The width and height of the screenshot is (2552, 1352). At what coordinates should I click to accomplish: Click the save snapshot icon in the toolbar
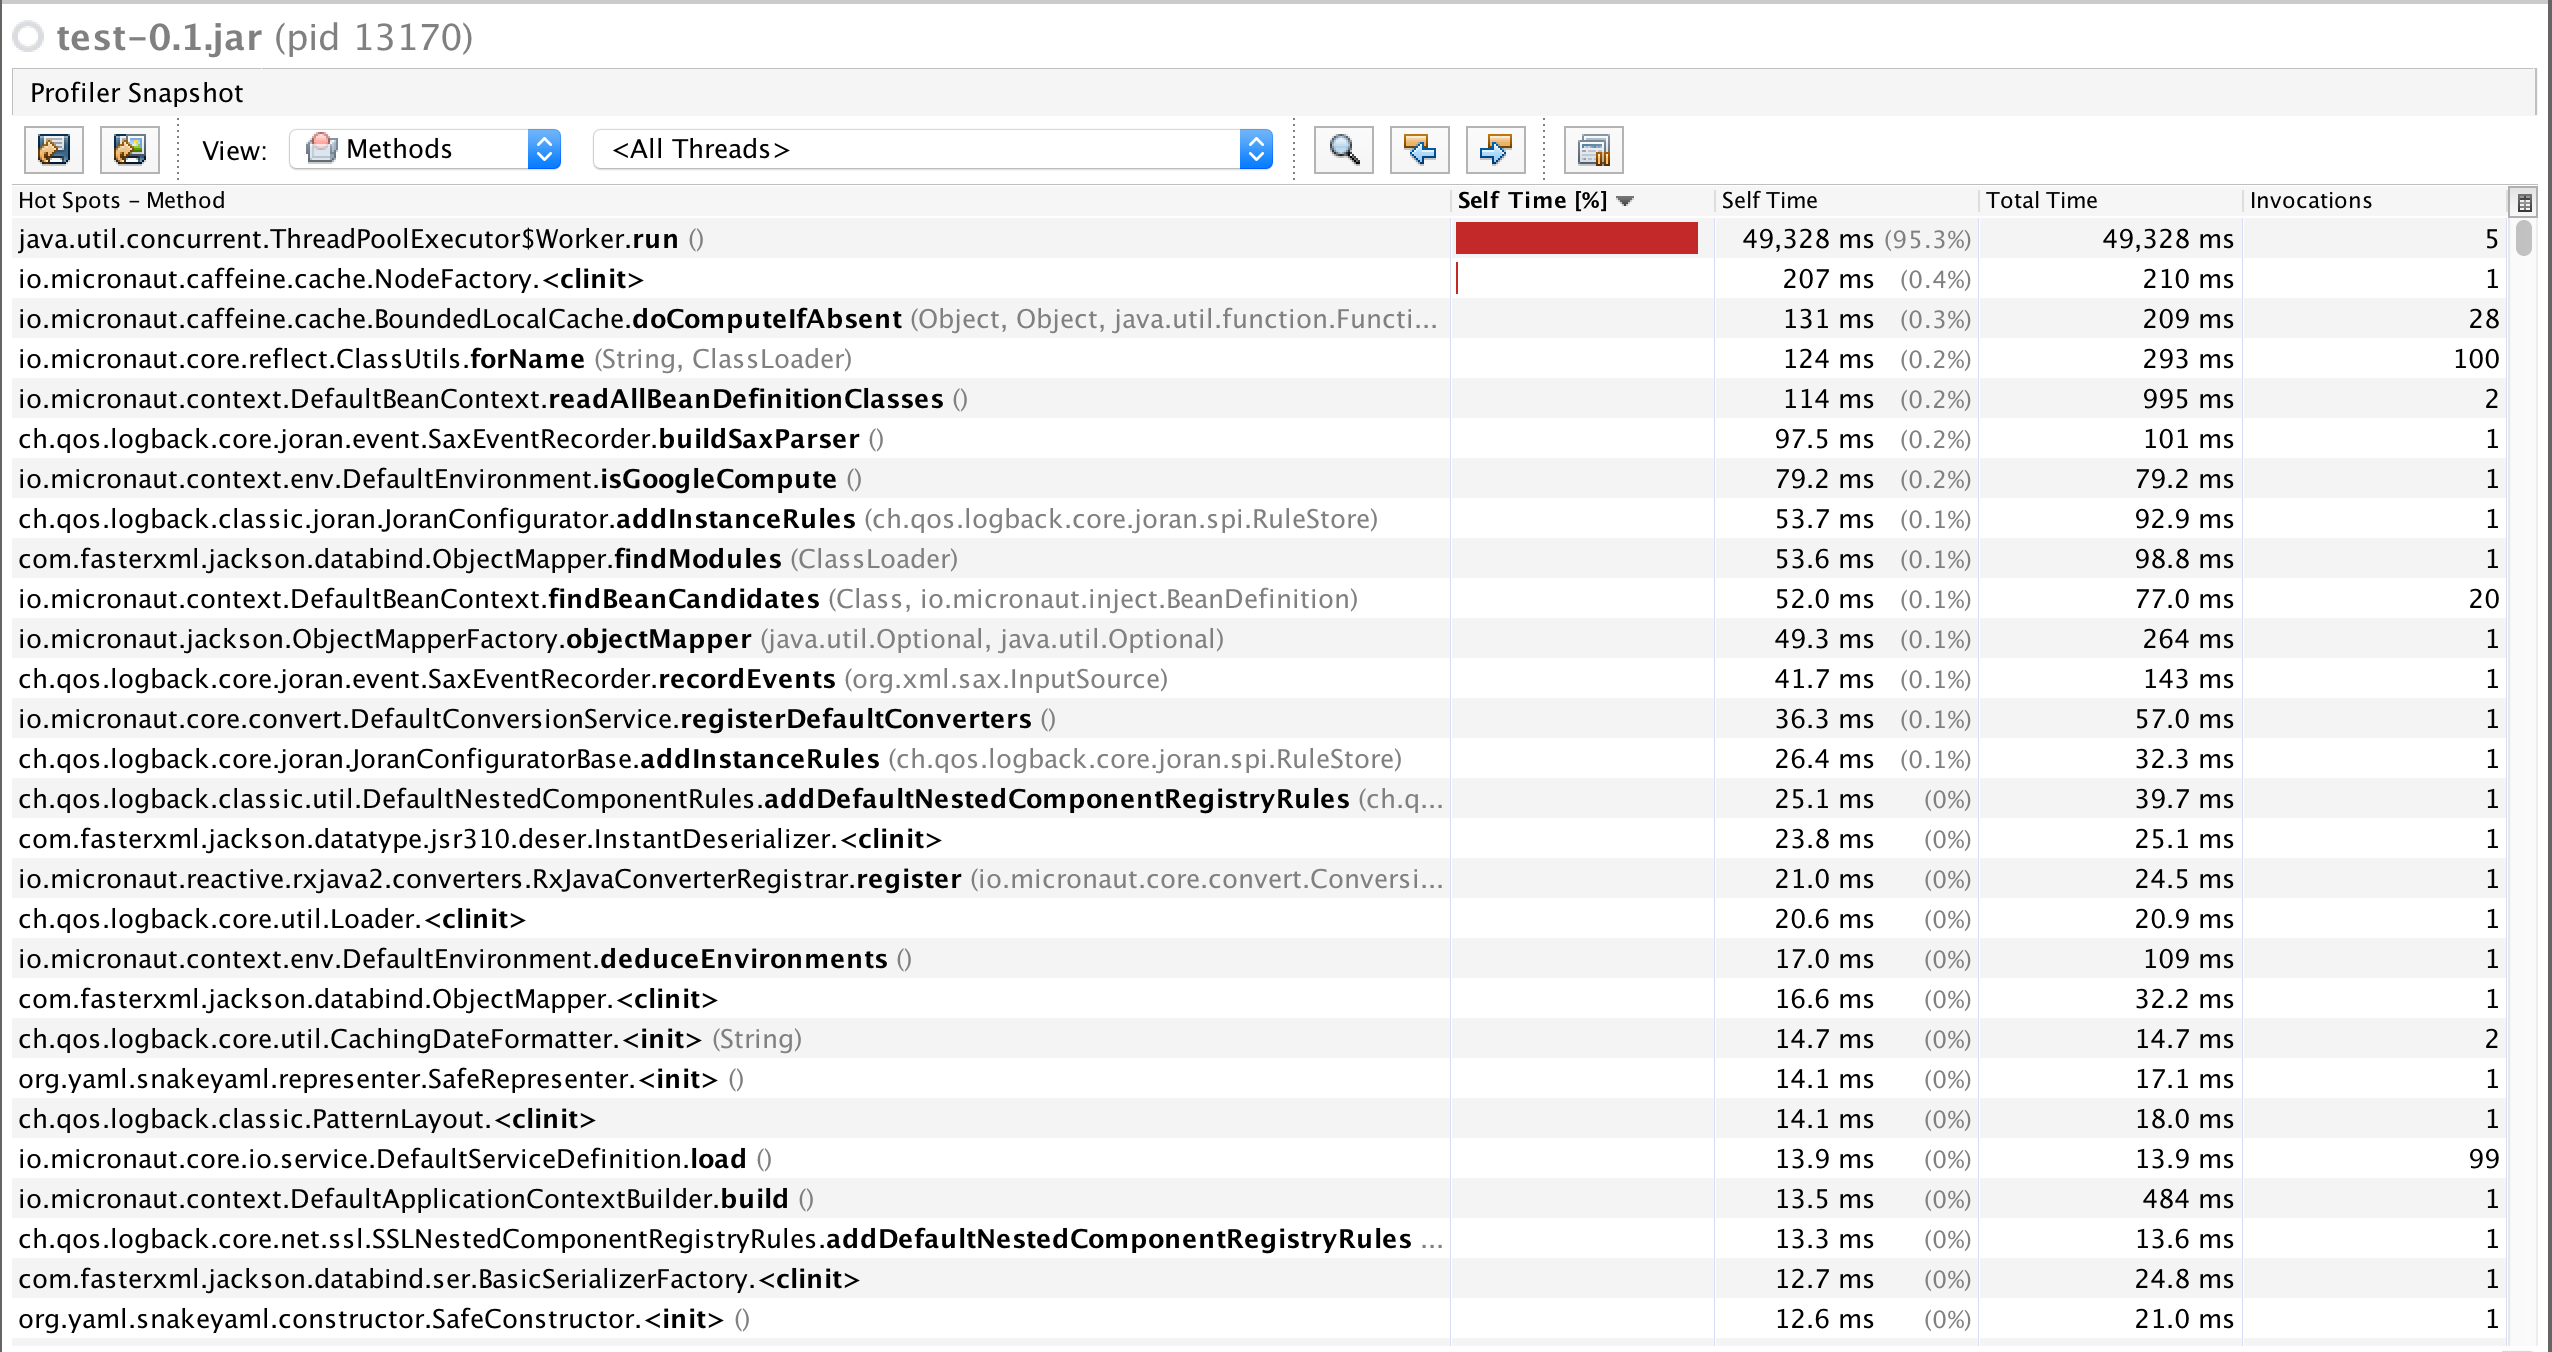coord(53,149)
